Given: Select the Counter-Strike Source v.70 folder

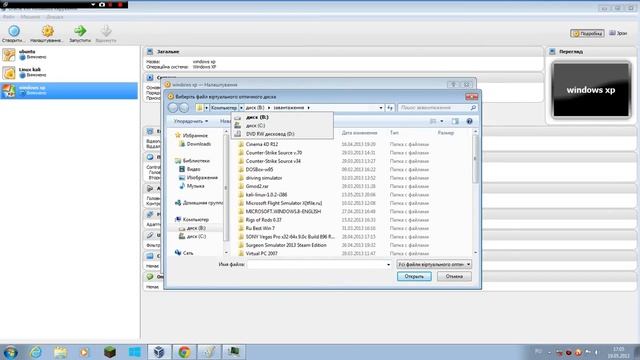Looking at the screenshot, I should coord(273,153).
